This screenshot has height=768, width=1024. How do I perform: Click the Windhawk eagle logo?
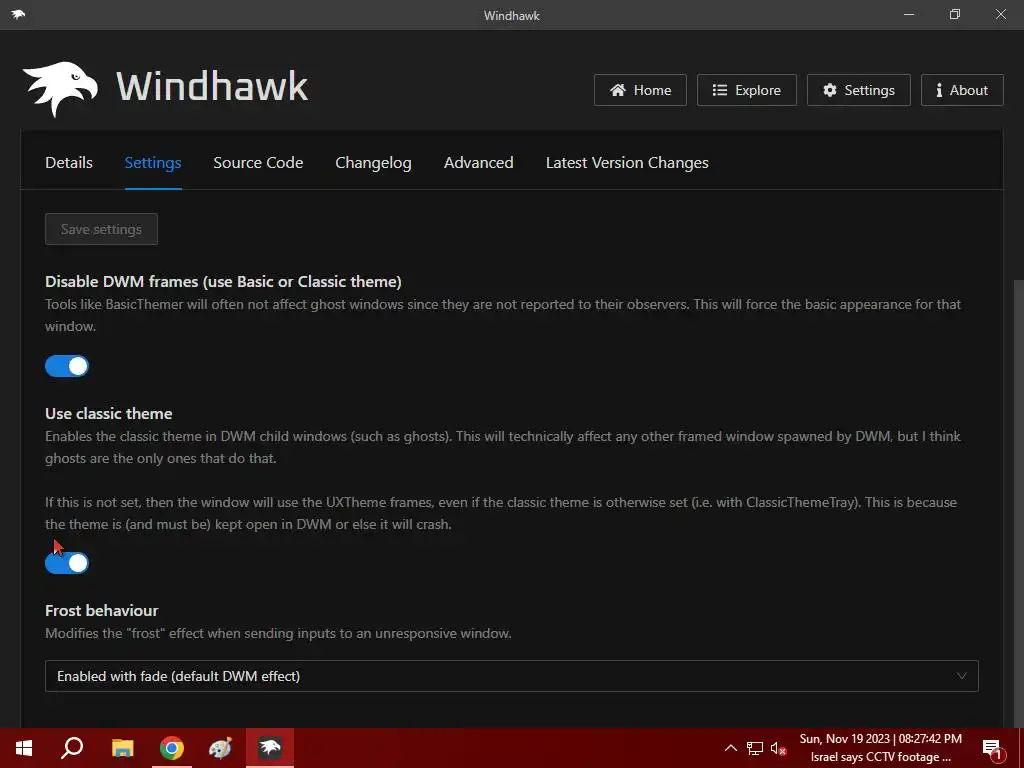59,89
